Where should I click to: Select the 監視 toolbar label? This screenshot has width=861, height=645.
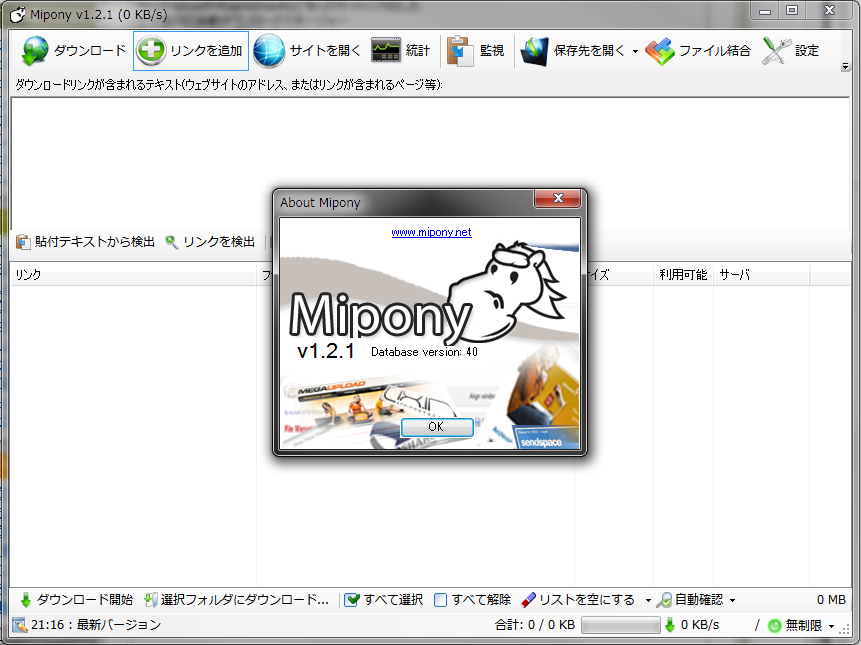(491, 51)
